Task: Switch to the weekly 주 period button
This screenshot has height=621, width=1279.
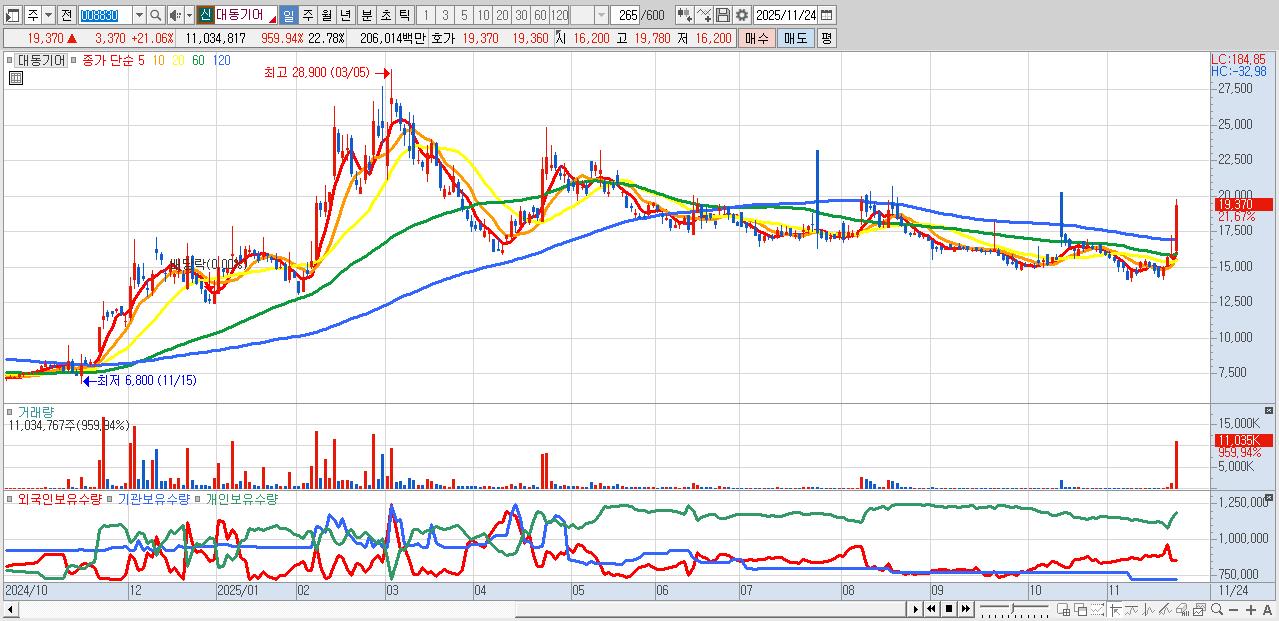Action: [x=307, y=16]
